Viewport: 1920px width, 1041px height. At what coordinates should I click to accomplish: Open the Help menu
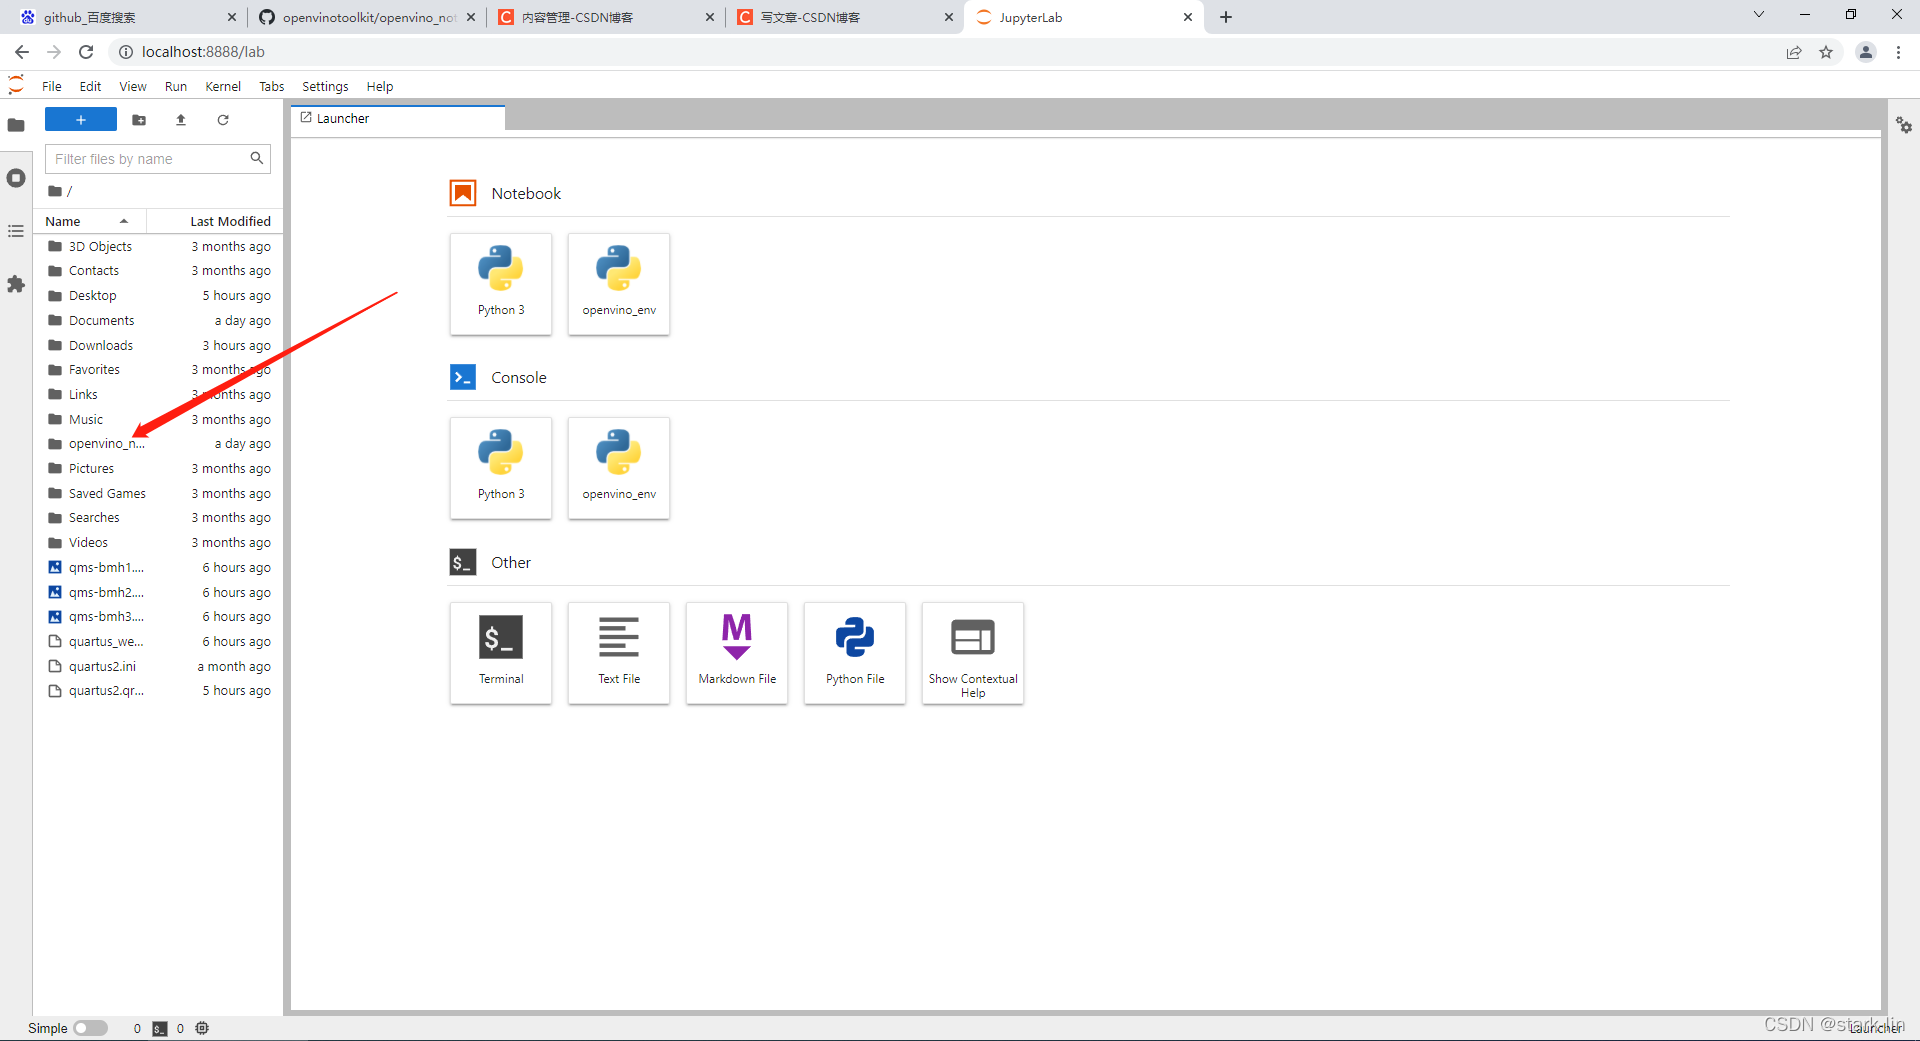point(380,86)
